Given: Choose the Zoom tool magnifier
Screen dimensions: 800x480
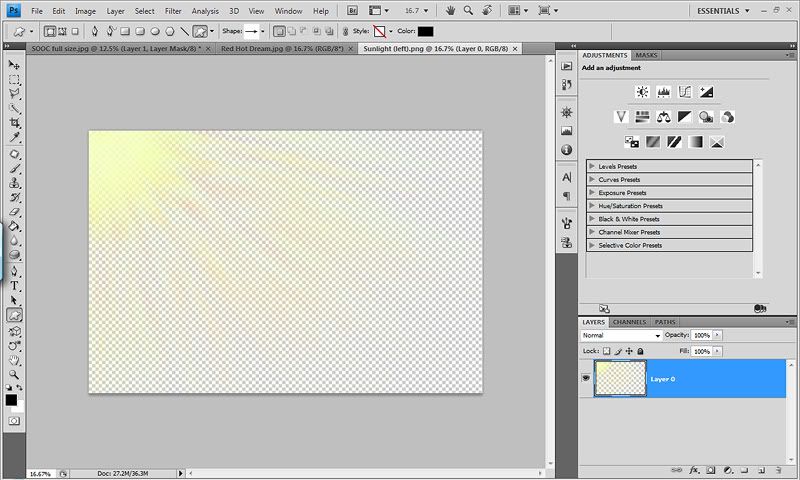Looking at the screenshot, I should click(15, 373).
